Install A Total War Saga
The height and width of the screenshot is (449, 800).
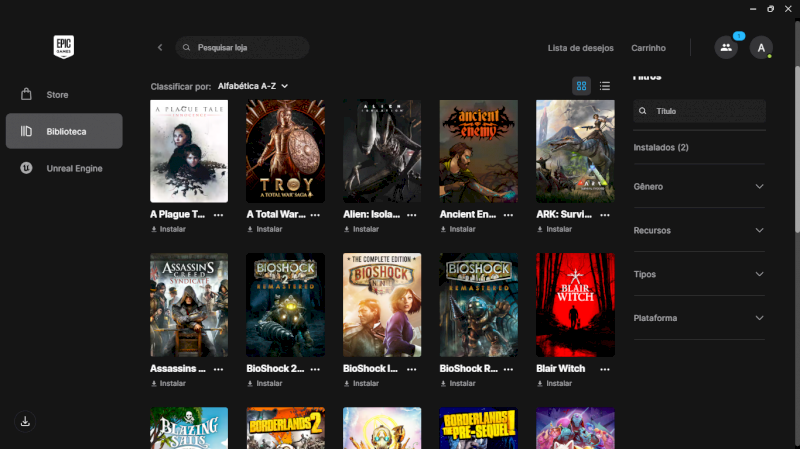265,230
